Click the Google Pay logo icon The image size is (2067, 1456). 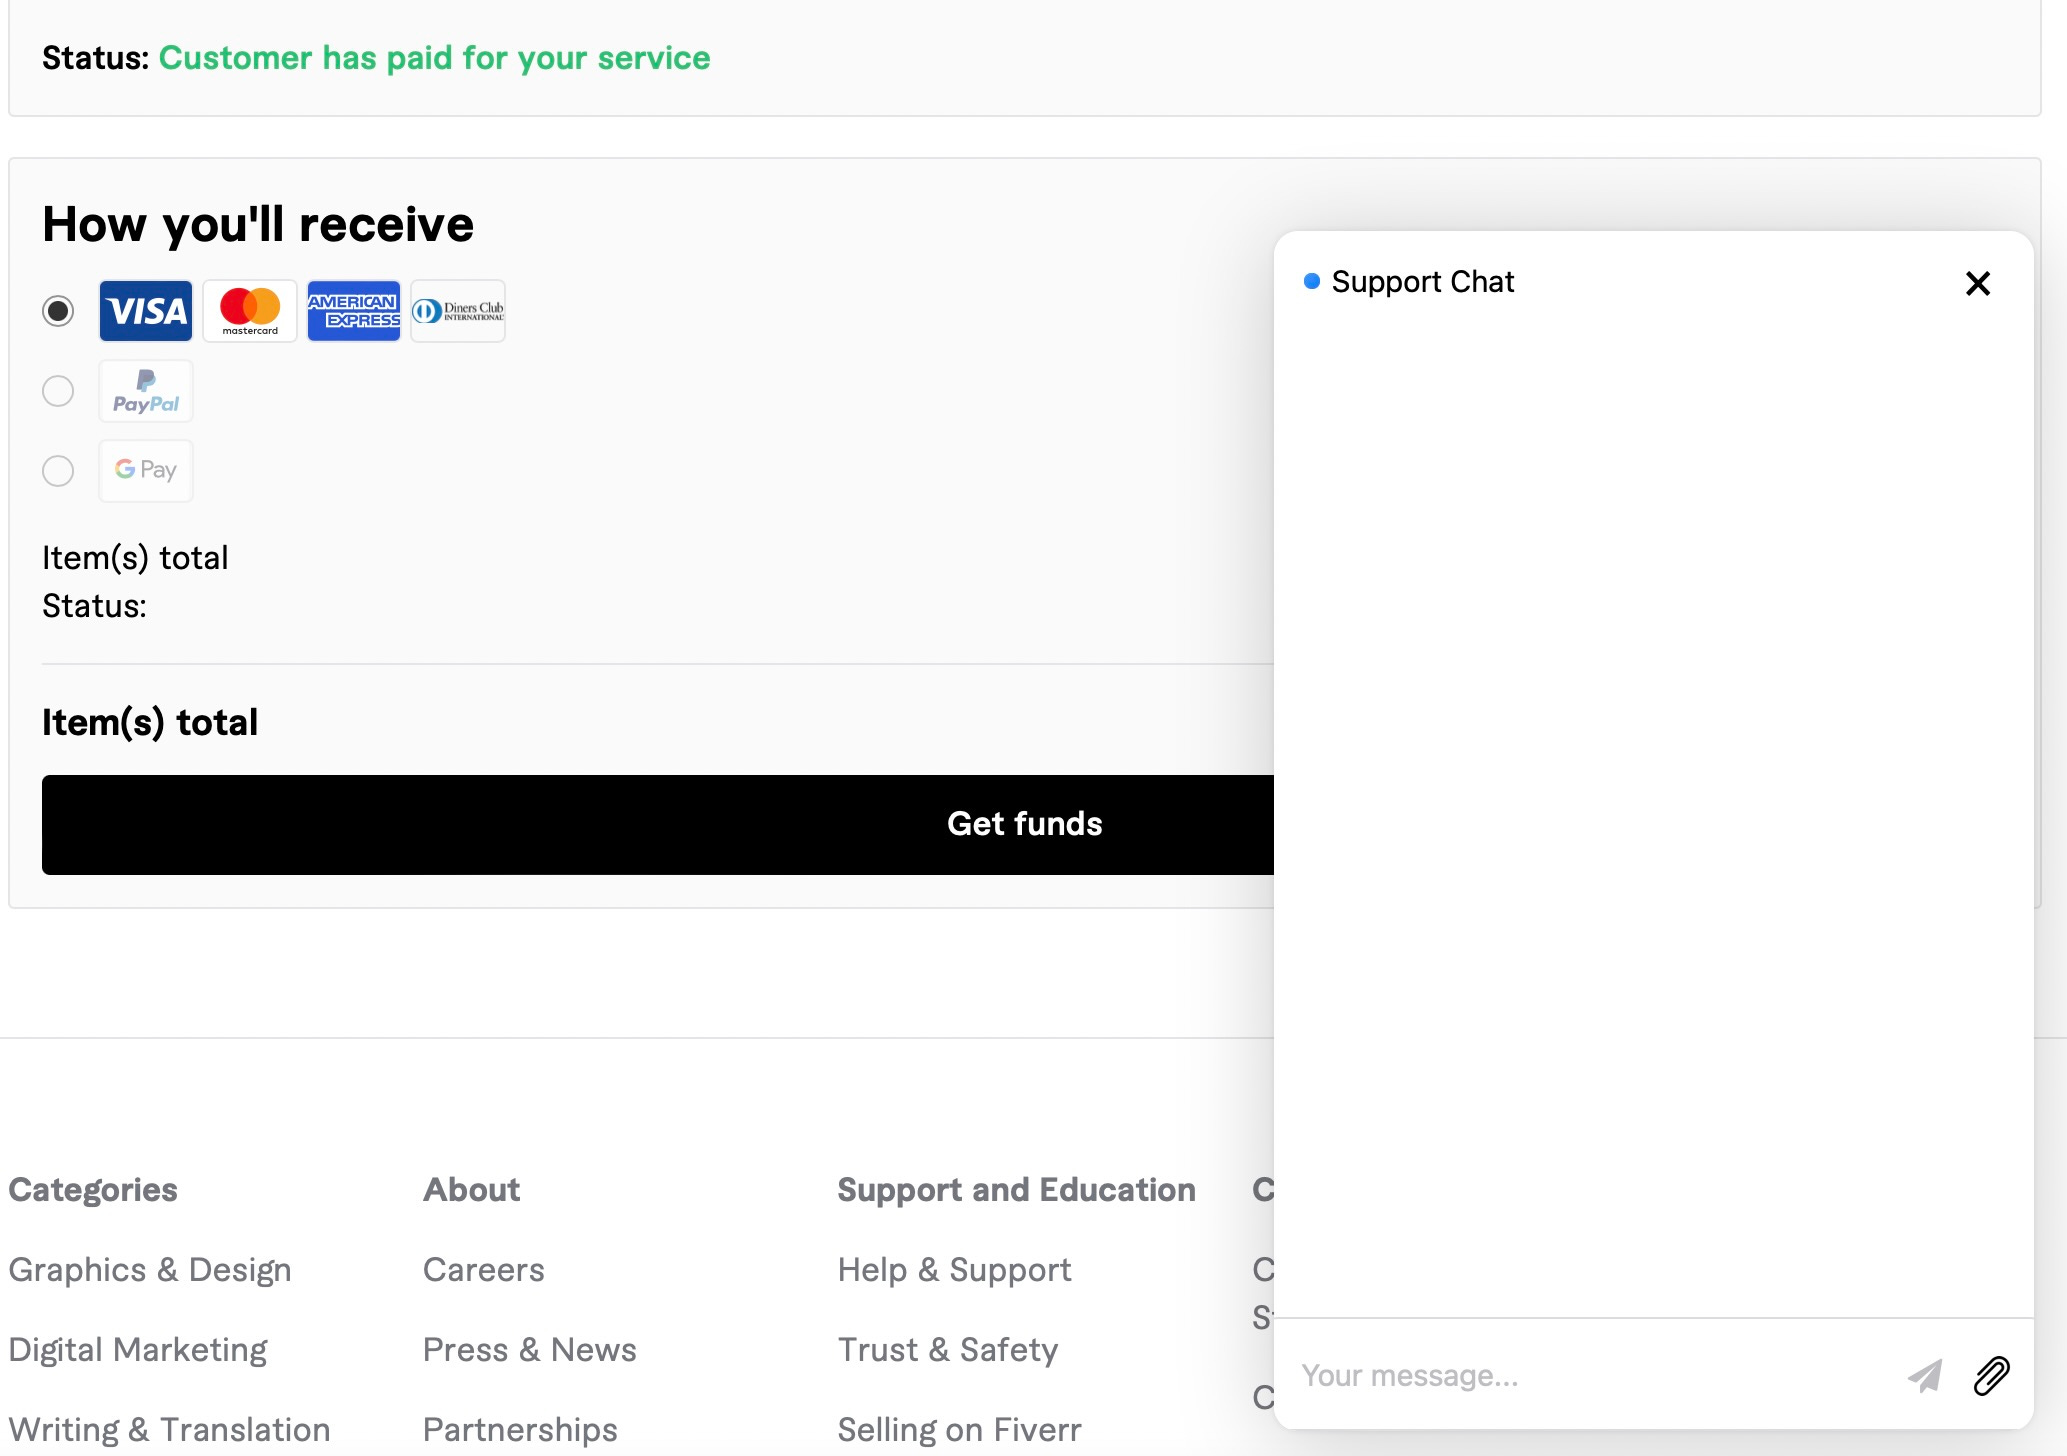click(x=146, y=470)
